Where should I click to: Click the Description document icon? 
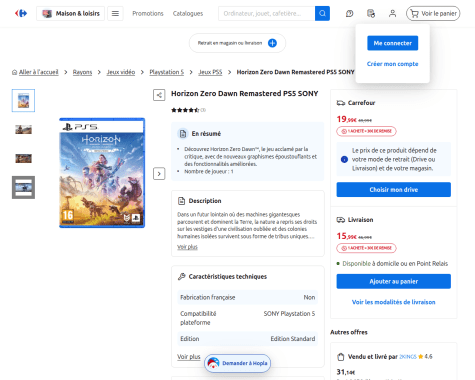(x=181, y=201)
